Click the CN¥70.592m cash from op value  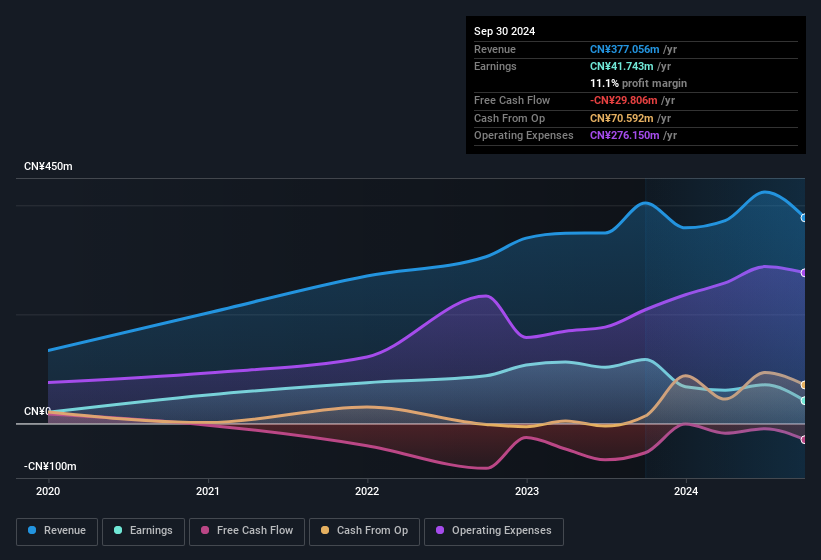point(622,118)
